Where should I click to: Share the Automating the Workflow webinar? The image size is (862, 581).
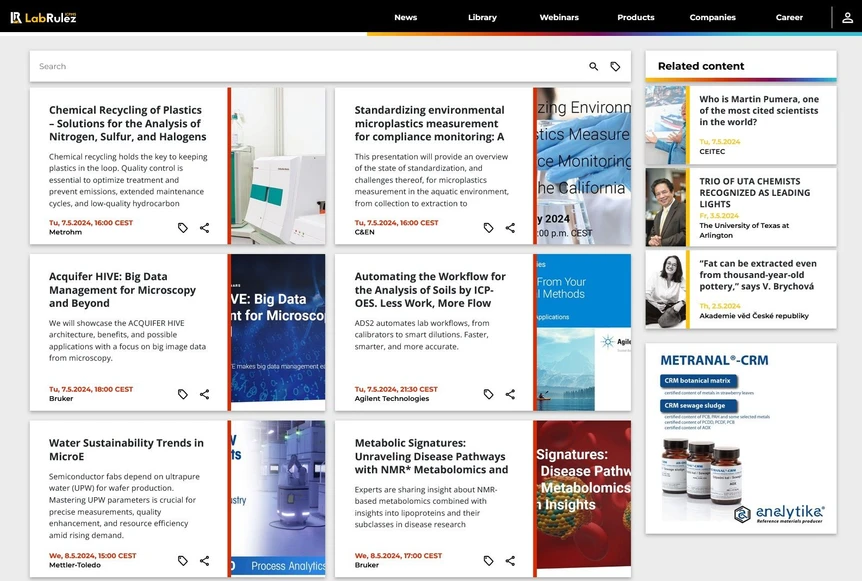click(510, 394)
